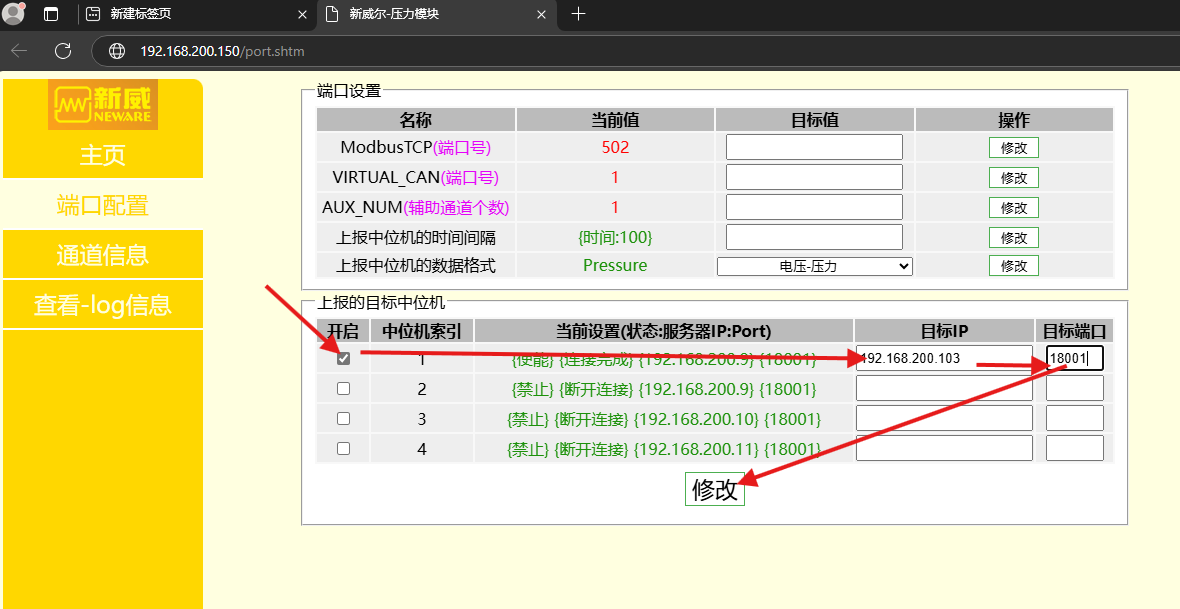Uncheck enable box for 中位机 index 1
The height and width of the screenshot is (609, 1180).
click(343, 358)
